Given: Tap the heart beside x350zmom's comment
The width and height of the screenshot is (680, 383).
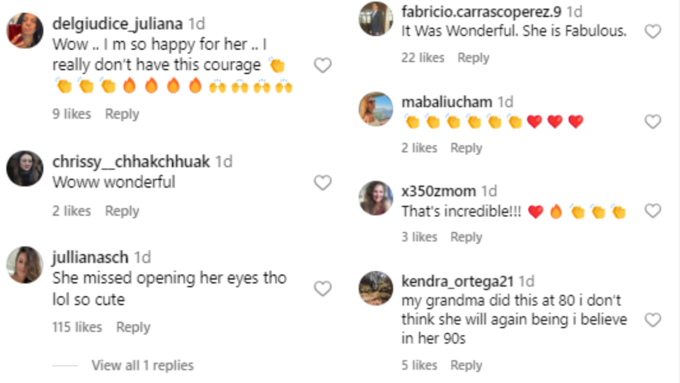Looking at the screenshot, I should (653, 211).
